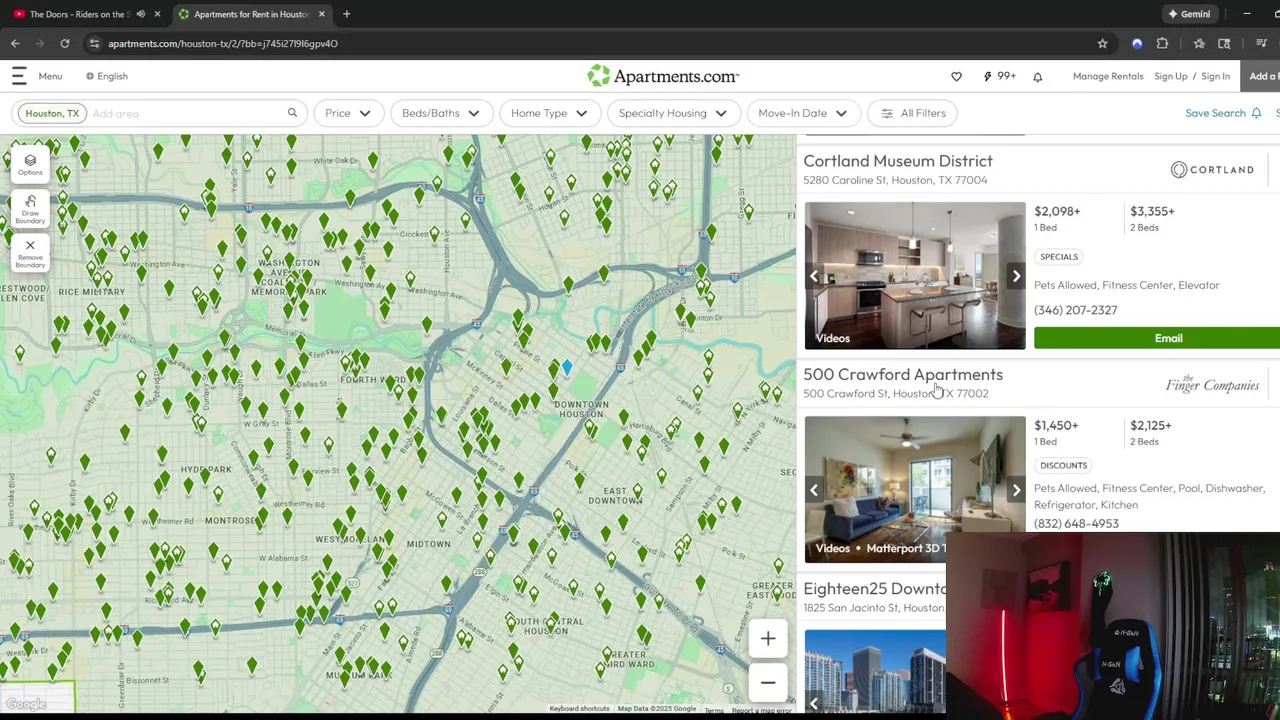Click Videos label on Cortland photo
Screen dimensions: 1280x720
coord(832,338)
